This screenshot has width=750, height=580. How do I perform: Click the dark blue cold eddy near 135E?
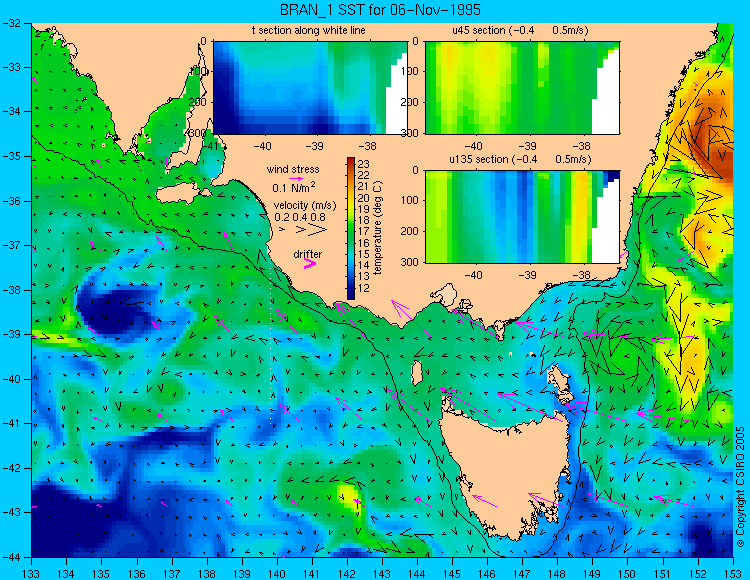point(112,310)
